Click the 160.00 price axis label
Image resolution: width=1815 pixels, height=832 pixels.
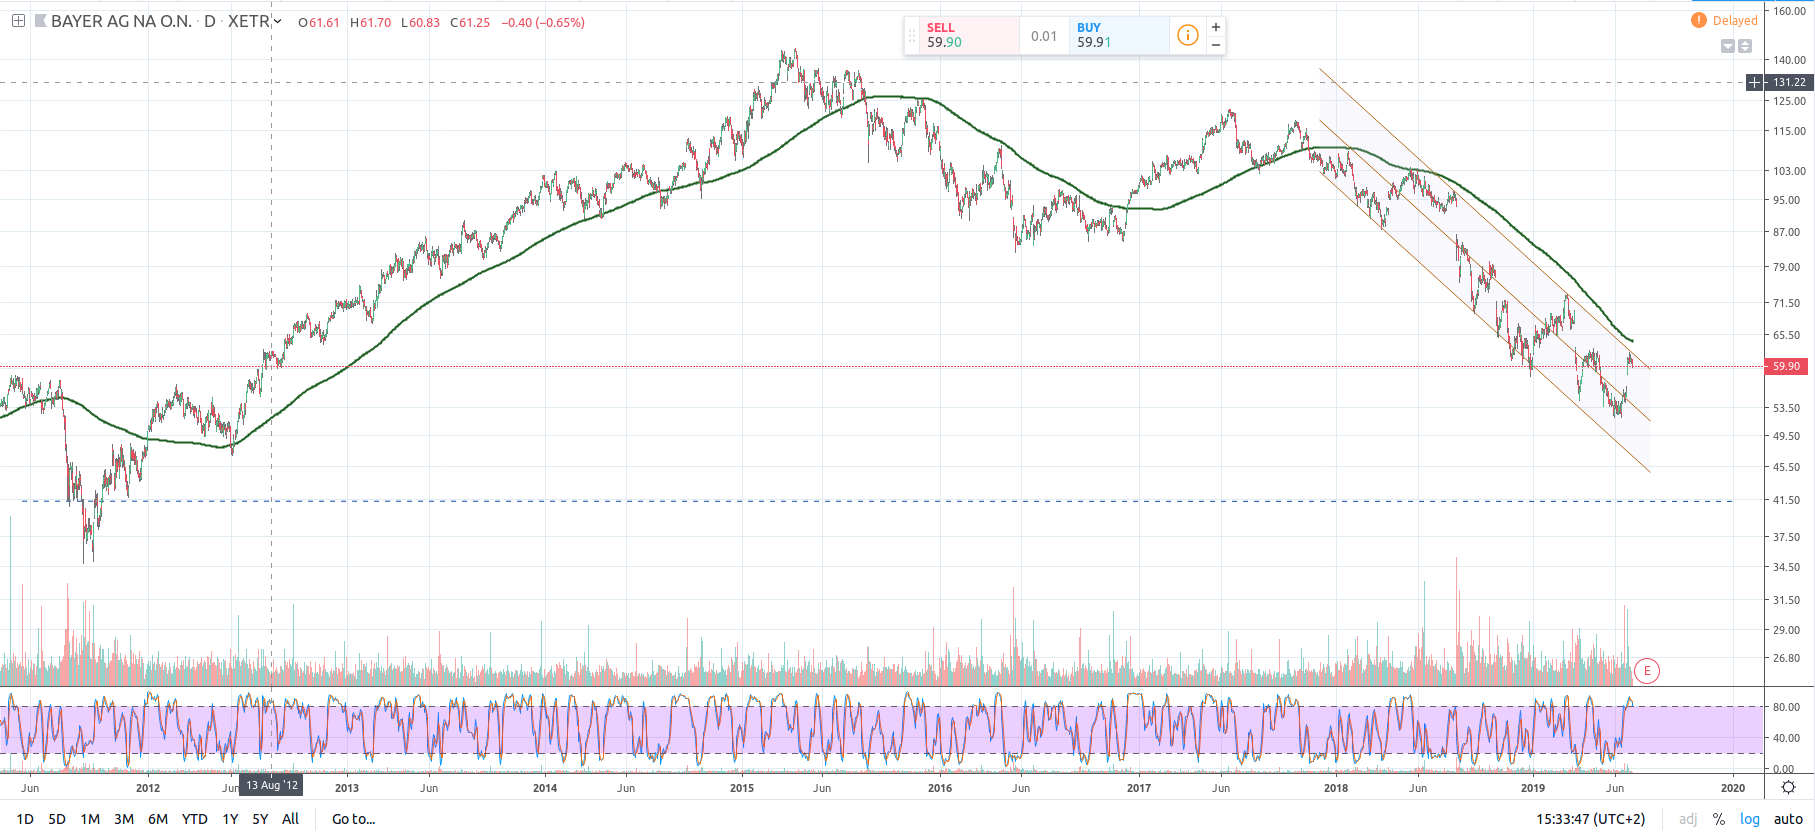(x=1789, y=12)
